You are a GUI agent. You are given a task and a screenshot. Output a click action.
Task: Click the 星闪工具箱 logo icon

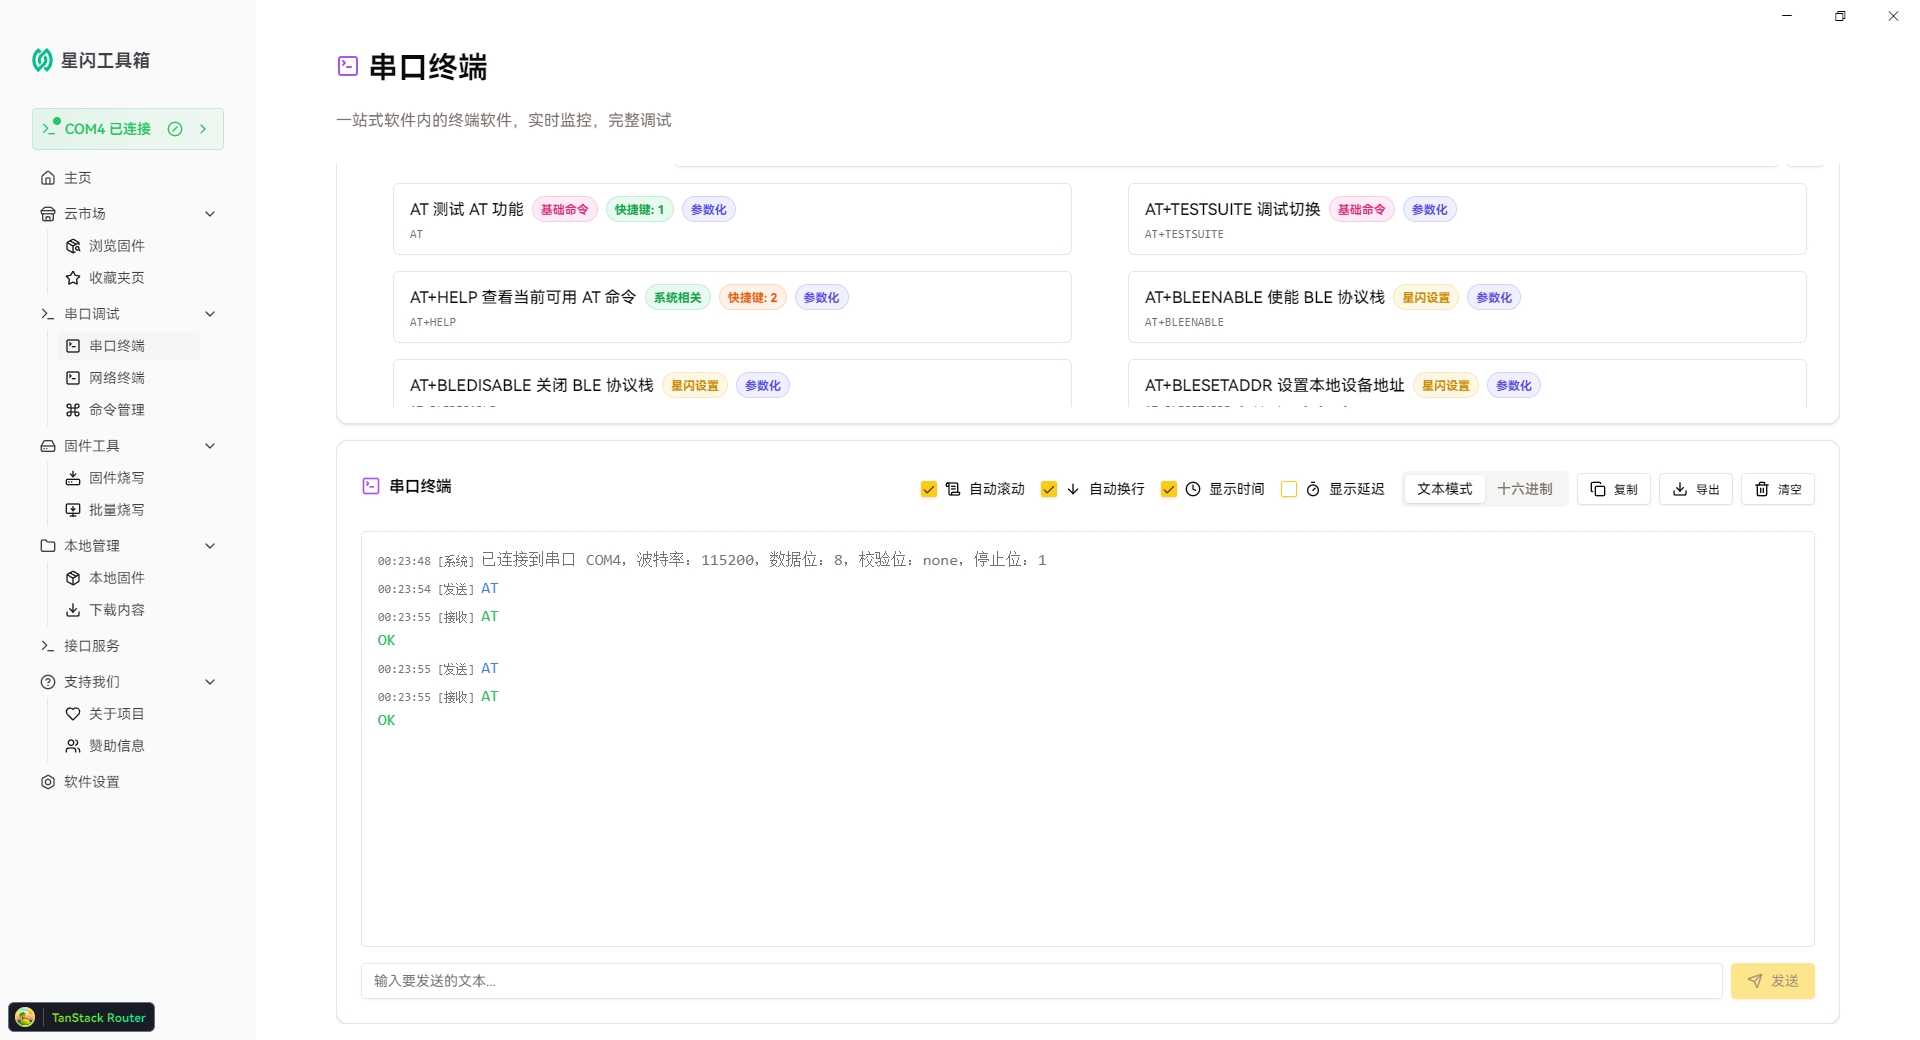[42, 60]
